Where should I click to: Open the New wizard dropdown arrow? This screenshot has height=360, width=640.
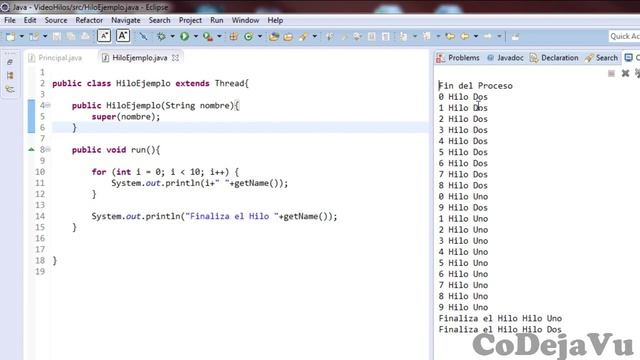point(22,37)
